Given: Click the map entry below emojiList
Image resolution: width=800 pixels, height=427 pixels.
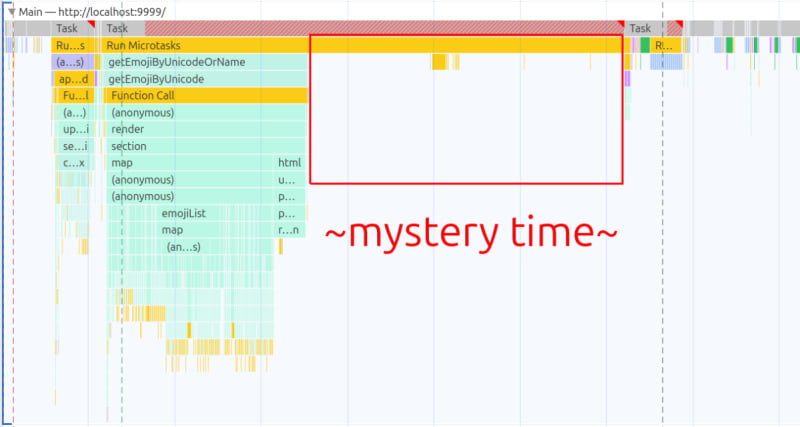Looking at the screenshot, I should 173,230.
